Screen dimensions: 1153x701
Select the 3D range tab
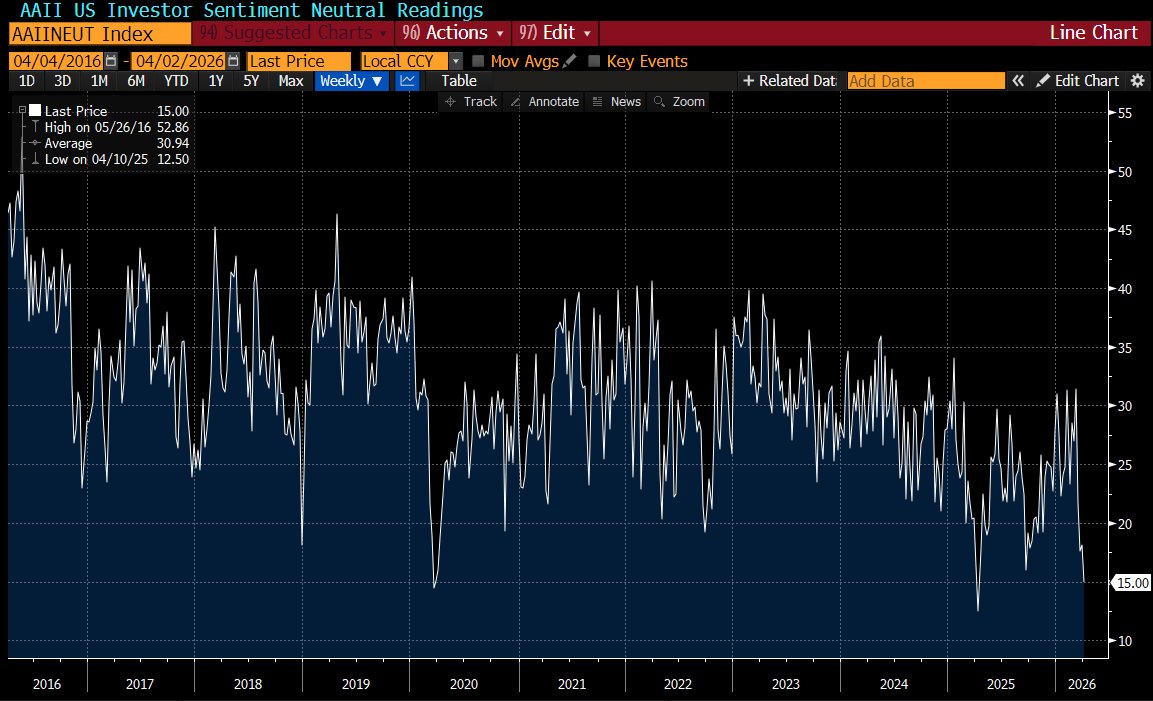[63, 81]
